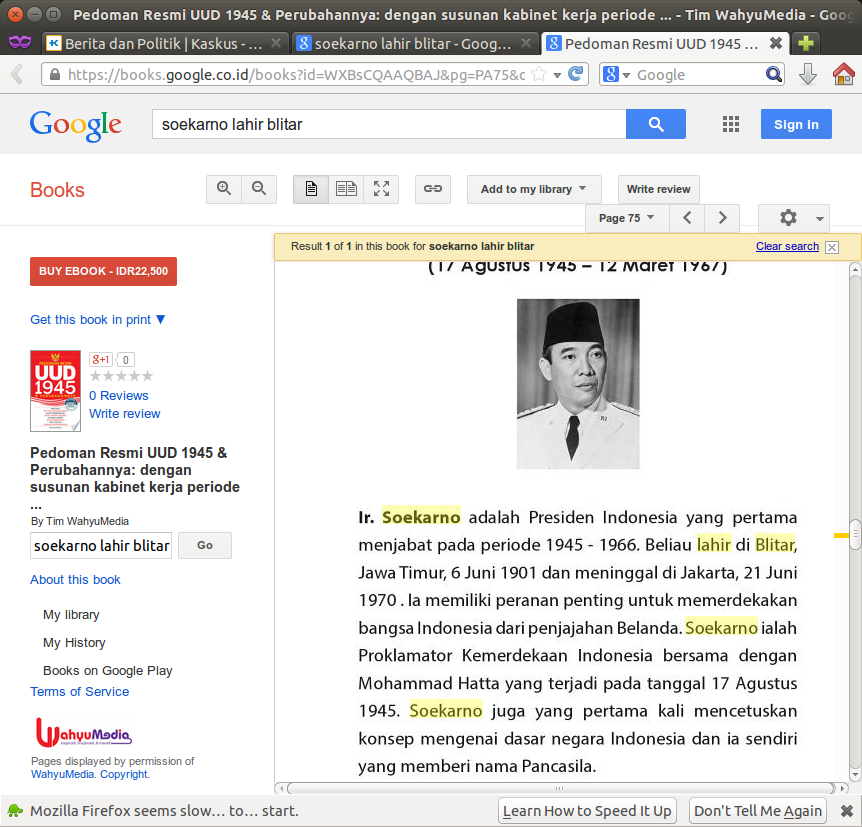Switch to two-page view
The width and height of the screenshot is (862, 827).
pos(346,189)
